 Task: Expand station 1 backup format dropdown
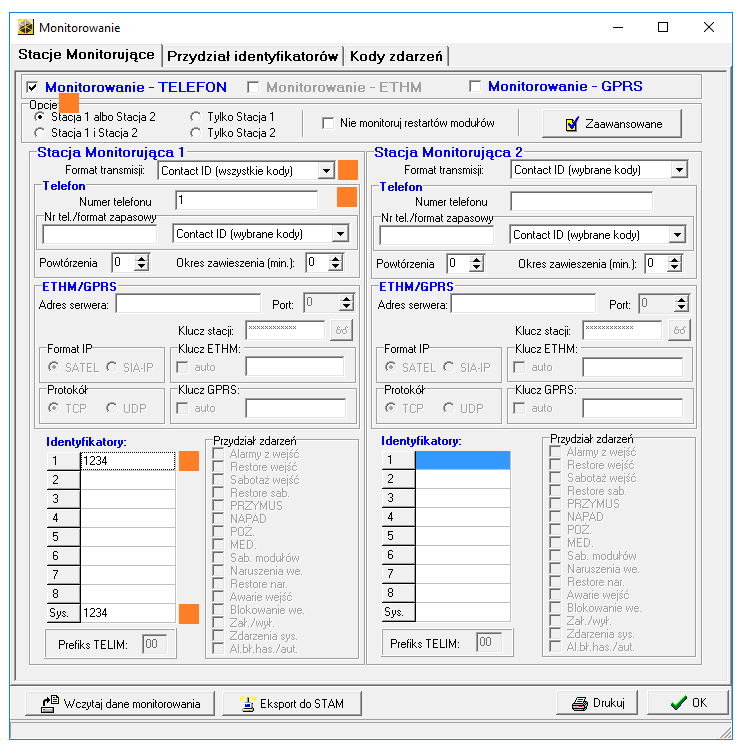pos(340,234)
